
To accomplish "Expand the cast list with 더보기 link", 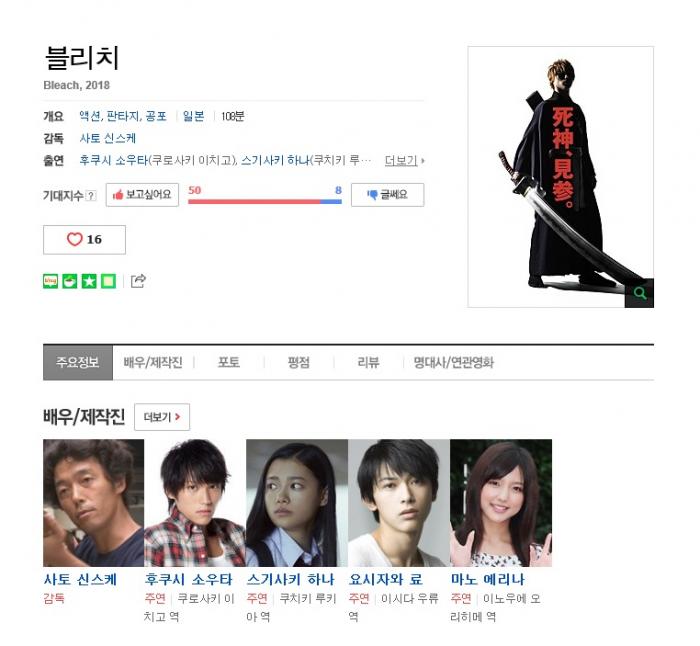I will [404, 160].
